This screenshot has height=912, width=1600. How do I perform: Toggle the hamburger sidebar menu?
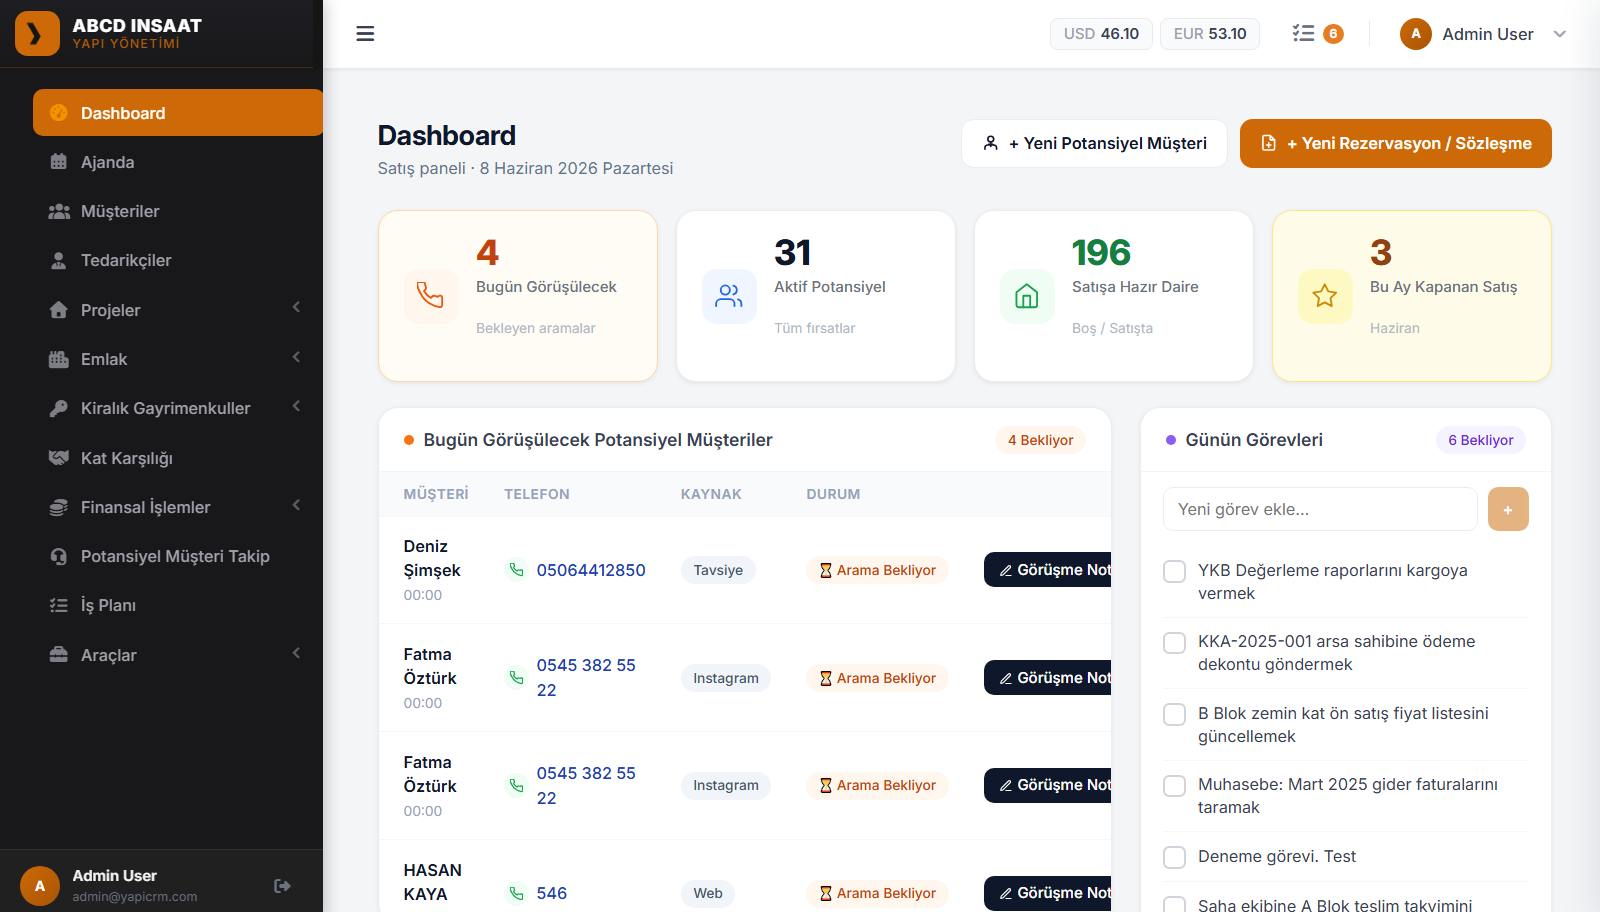365,34
